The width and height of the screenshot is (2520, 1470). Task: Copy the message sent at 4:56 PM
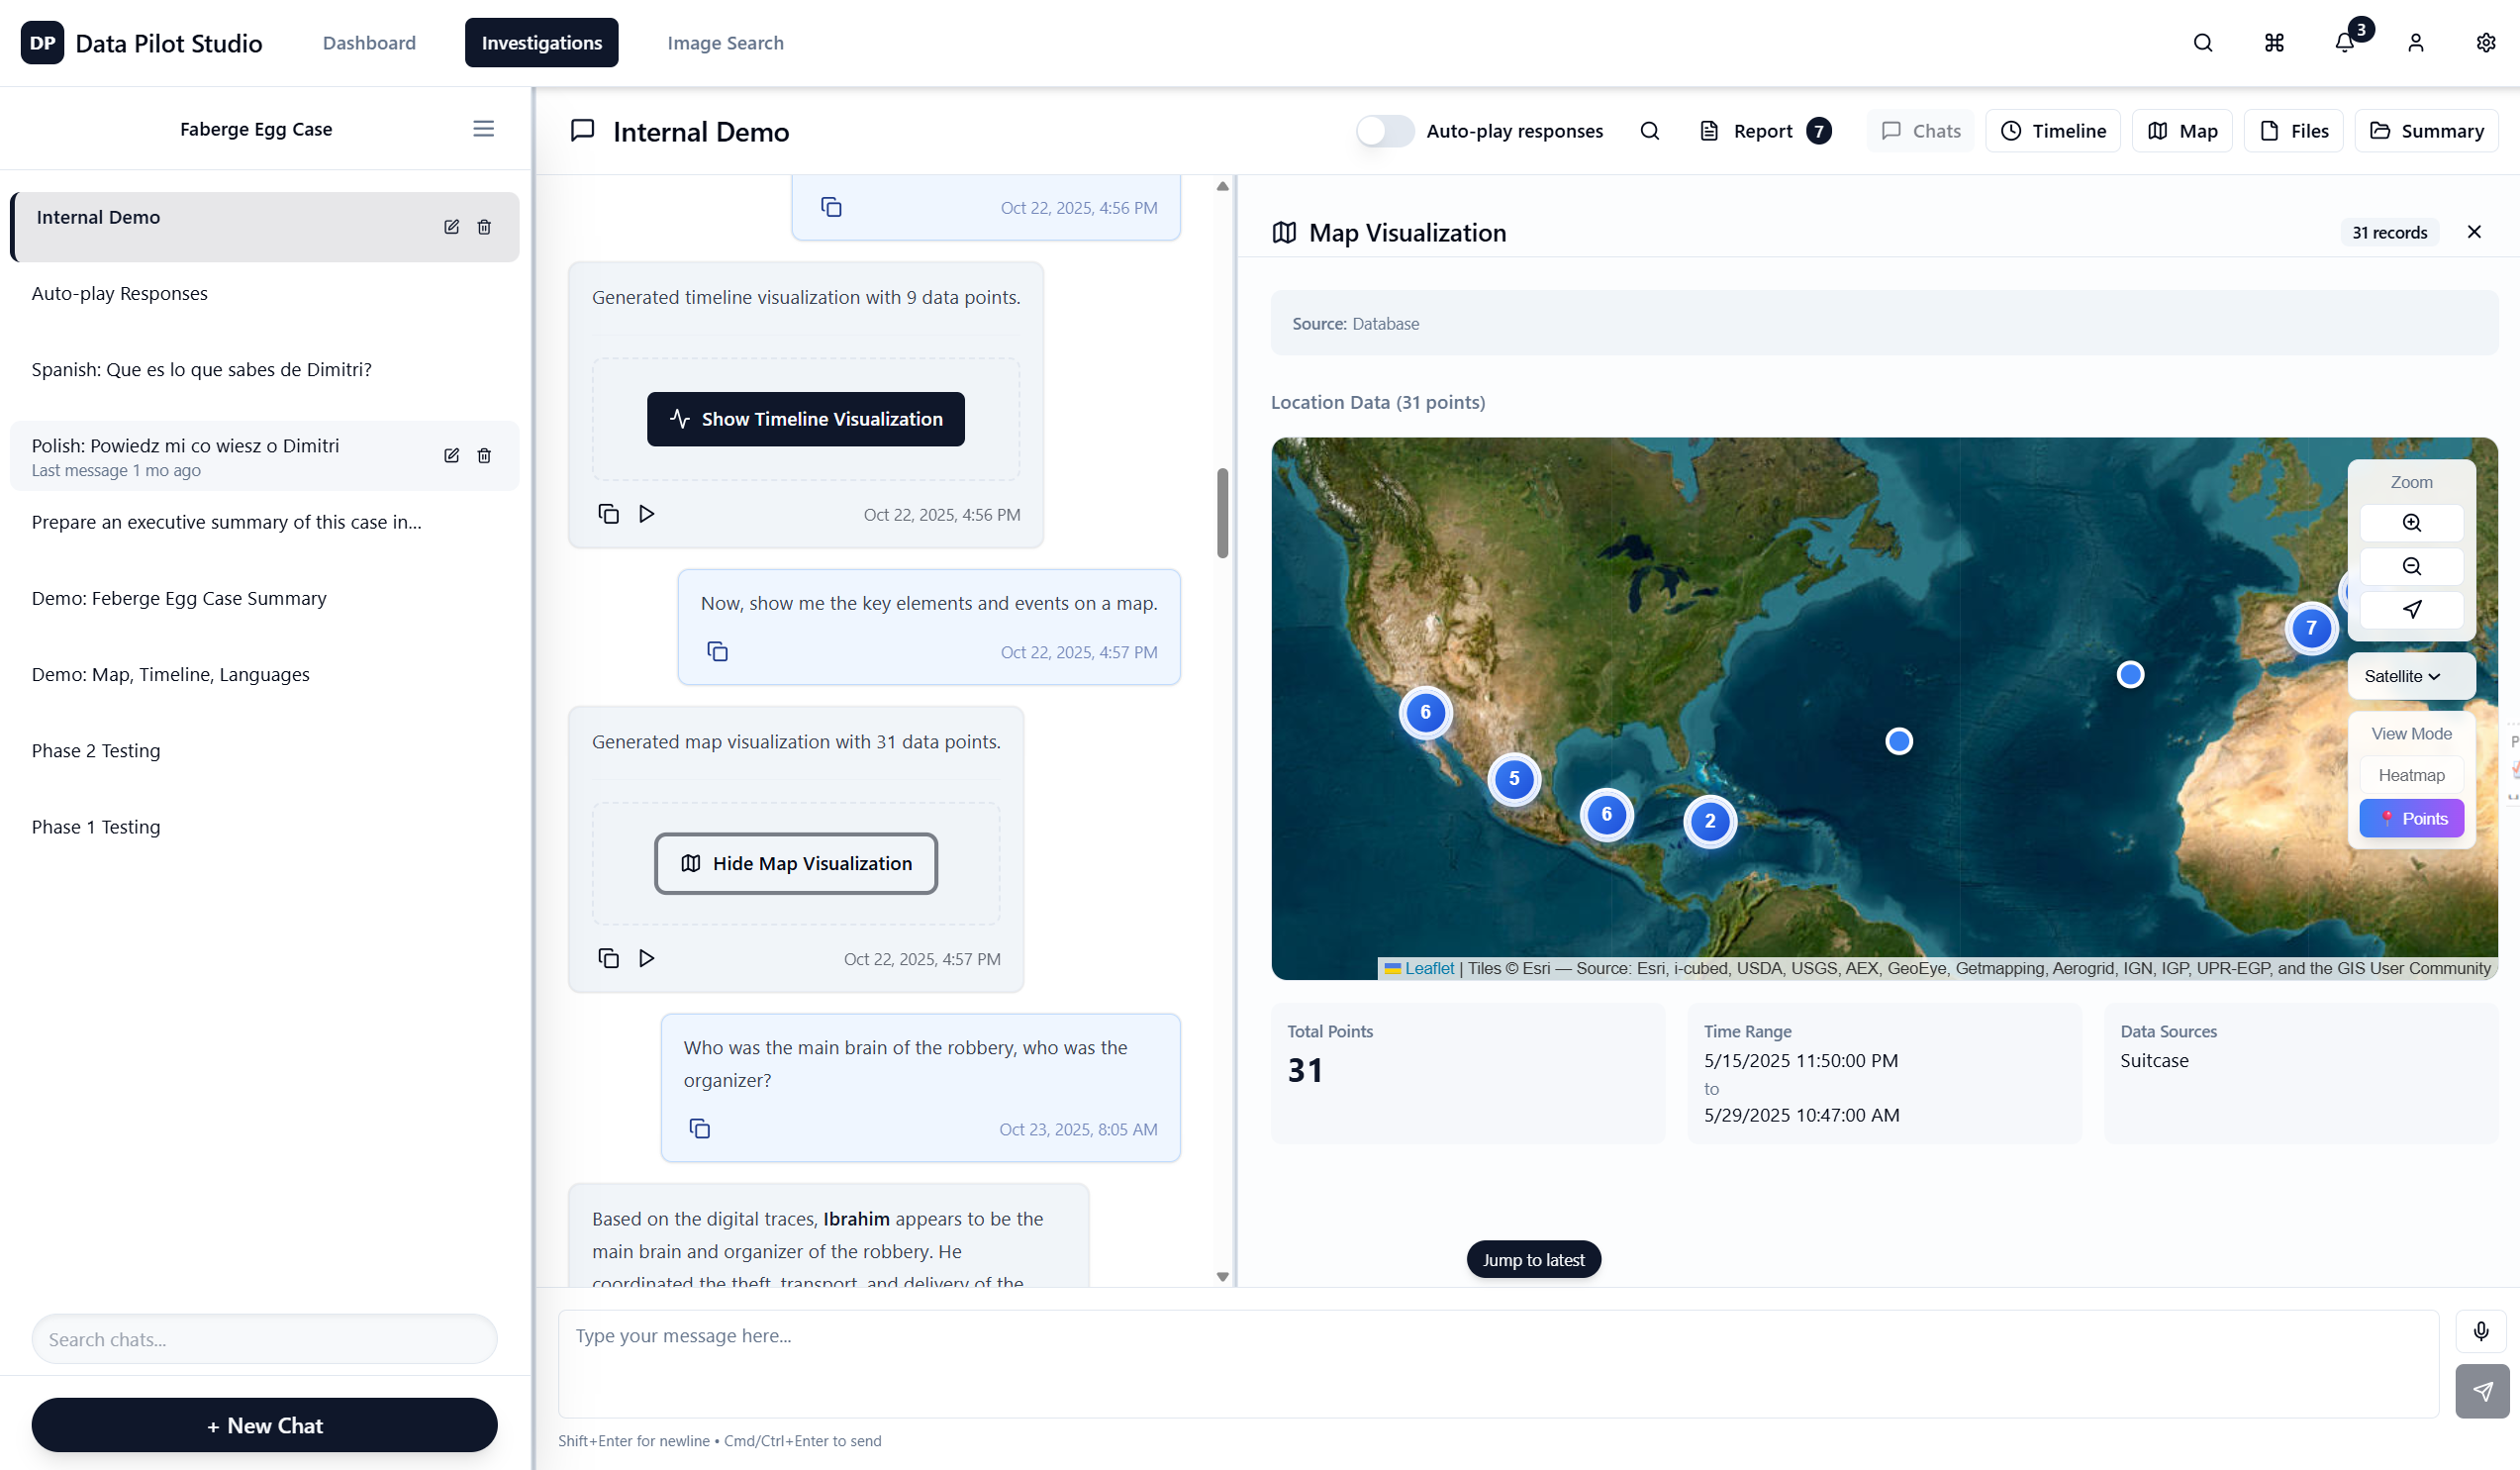coord(831,207)
